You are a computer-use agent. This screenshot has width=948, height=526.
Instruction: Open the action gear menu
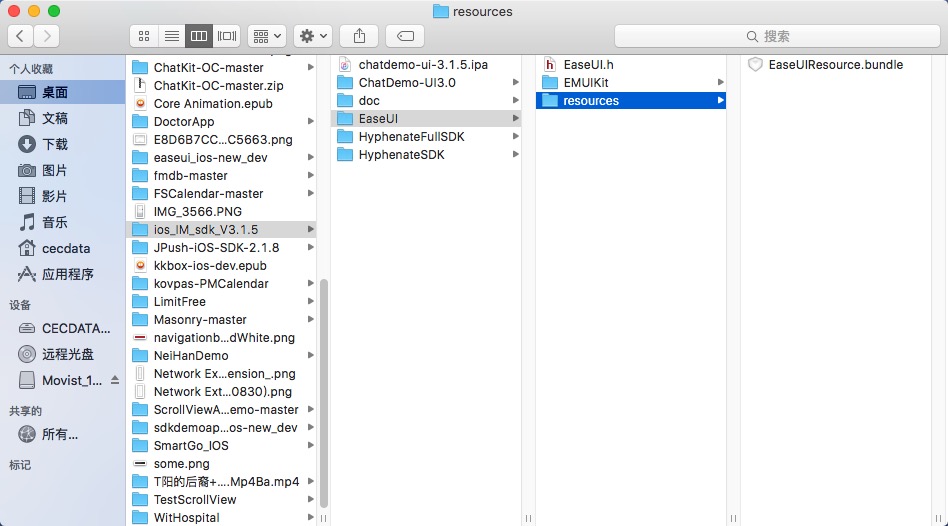coord(313,36)
